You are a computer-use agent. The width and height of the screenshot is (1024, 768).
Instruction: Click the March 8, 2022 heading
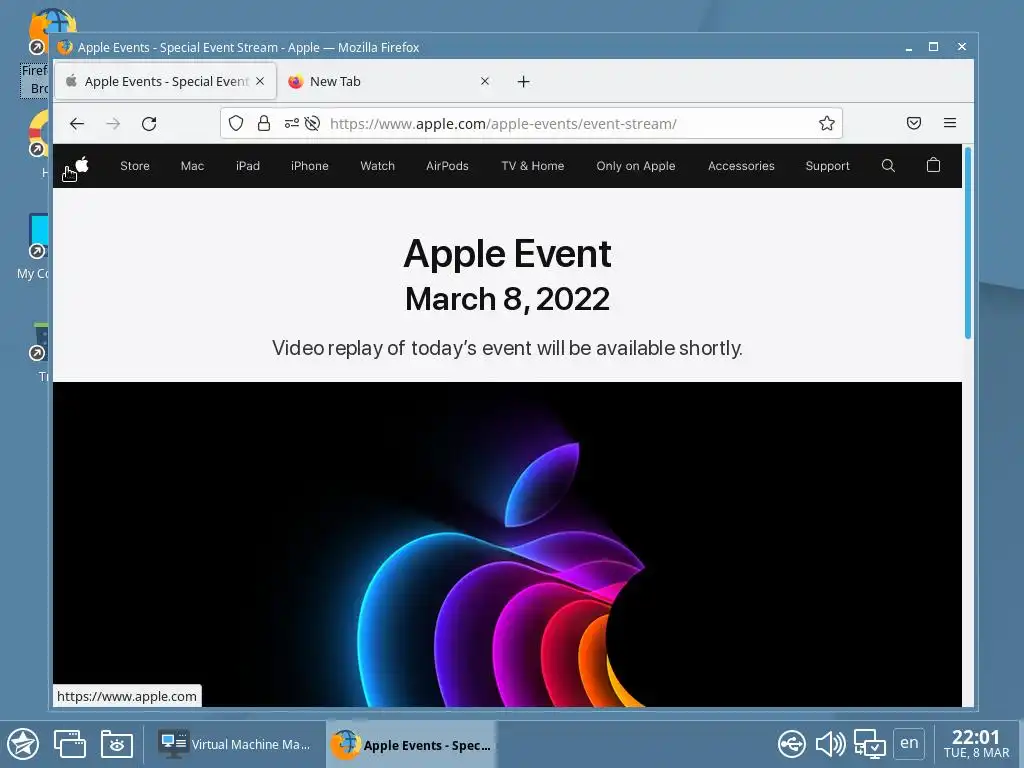[x=507, y=299]
